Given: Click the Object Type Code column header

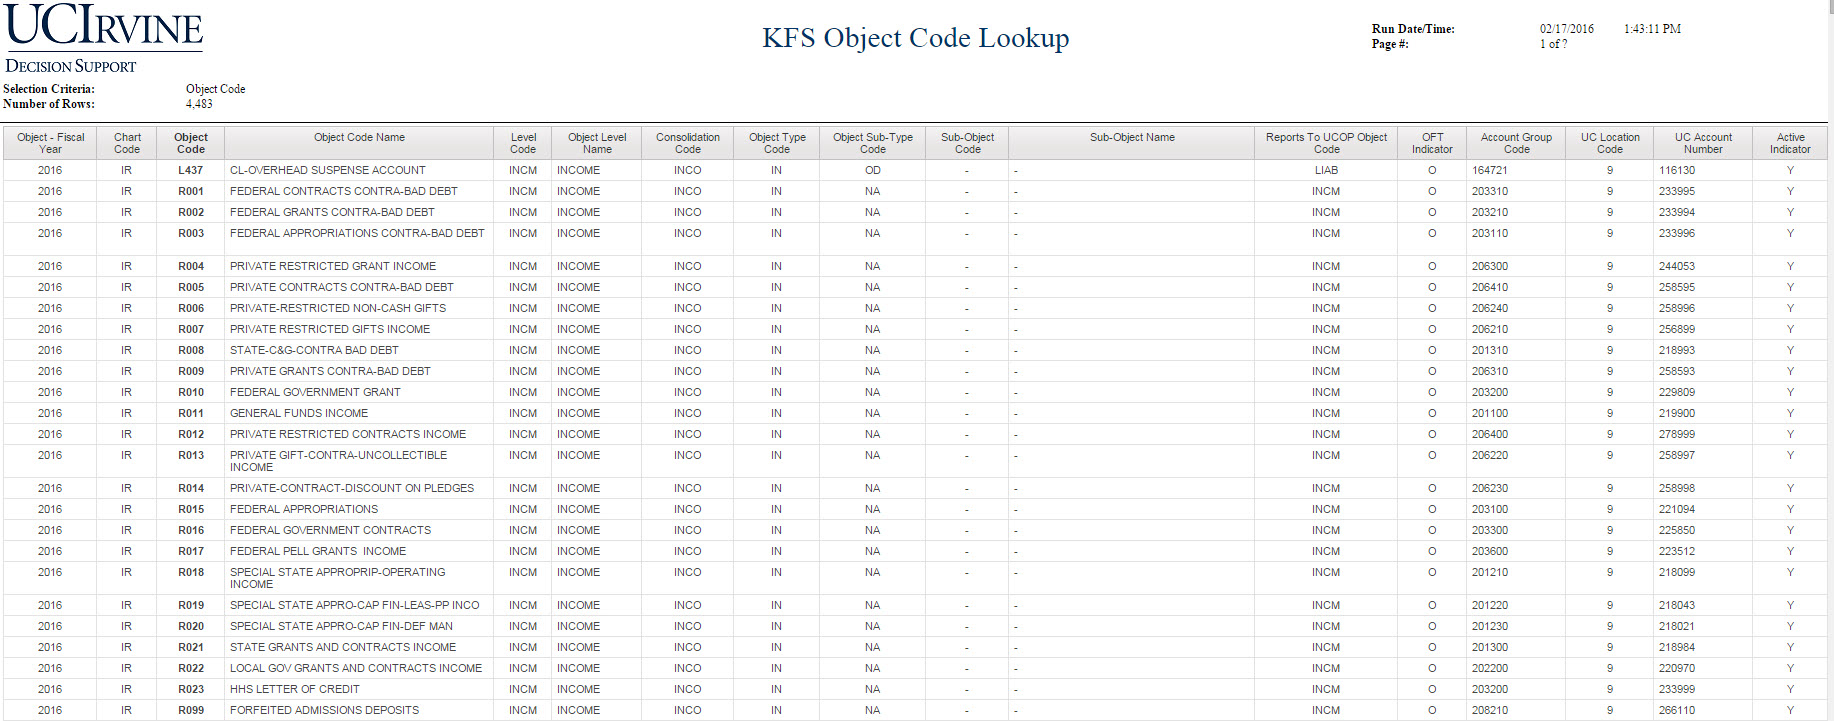Looking at the screenshot, I should click(x=777, y=143).
